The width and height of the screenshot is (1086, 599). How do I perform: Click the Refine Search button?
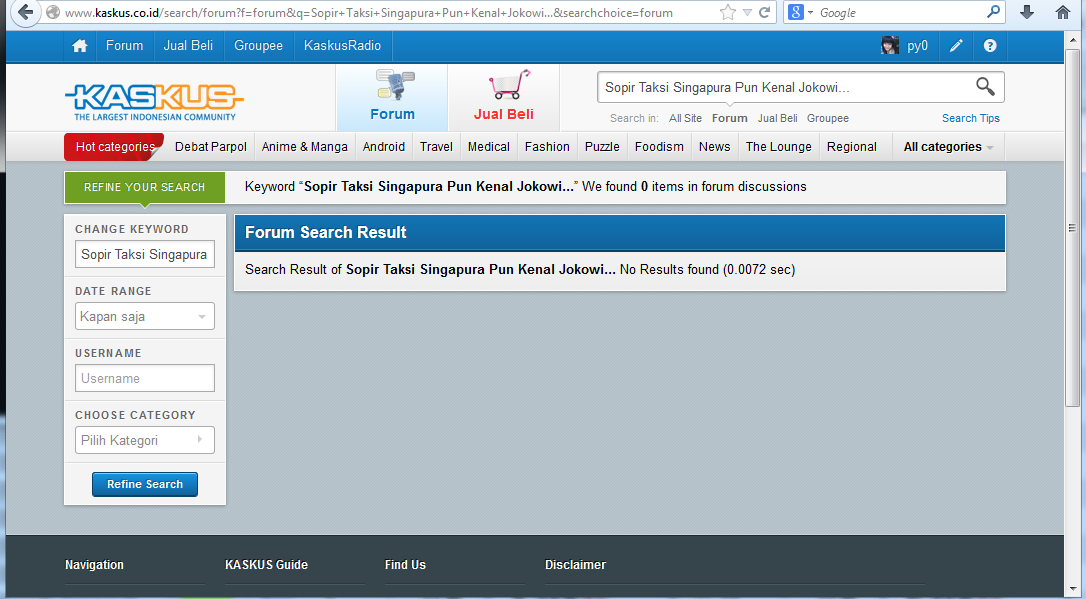tap(145, 485)
